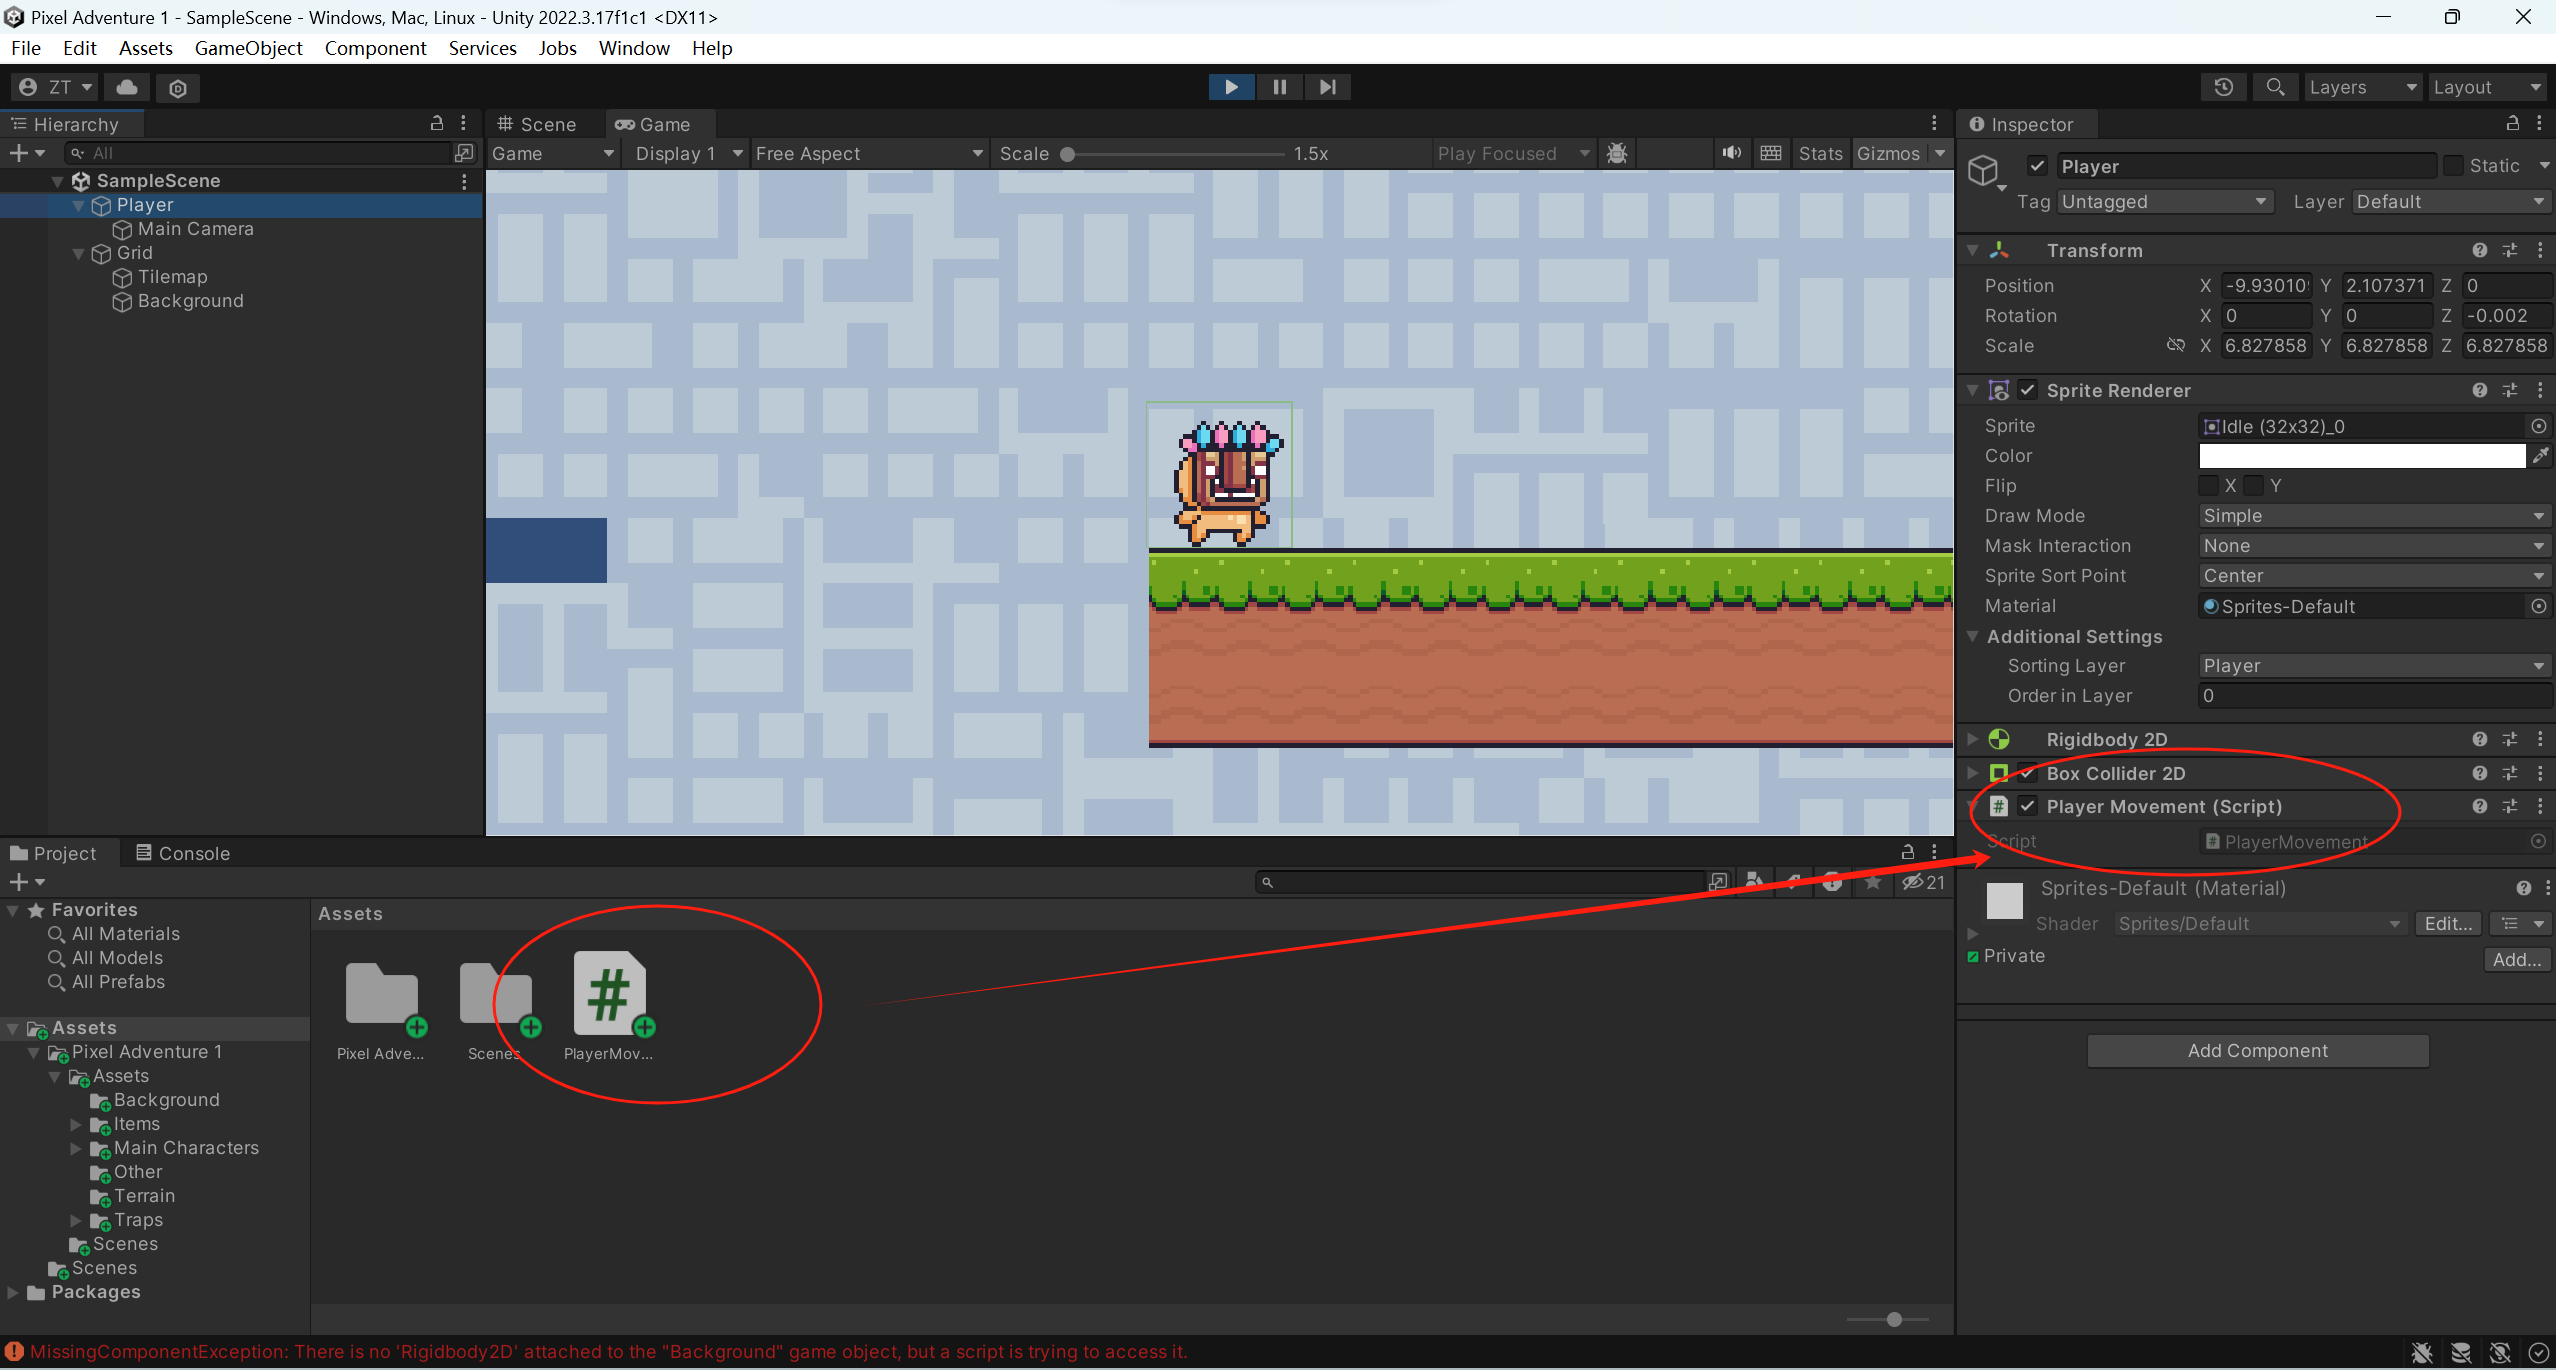Click the Step frame button
The image size is (2556, 1370).
pyautogui.click(x=1327, y=87)
